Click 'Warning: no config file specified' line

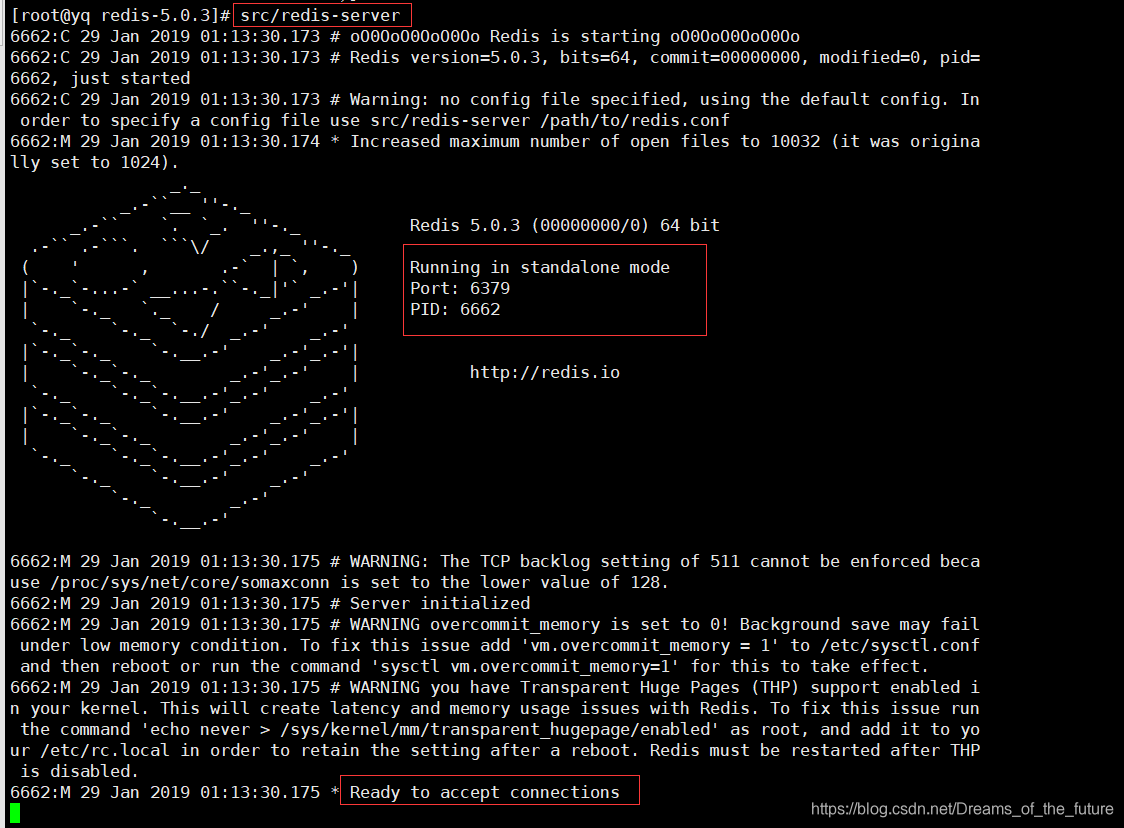click(495, 99)
